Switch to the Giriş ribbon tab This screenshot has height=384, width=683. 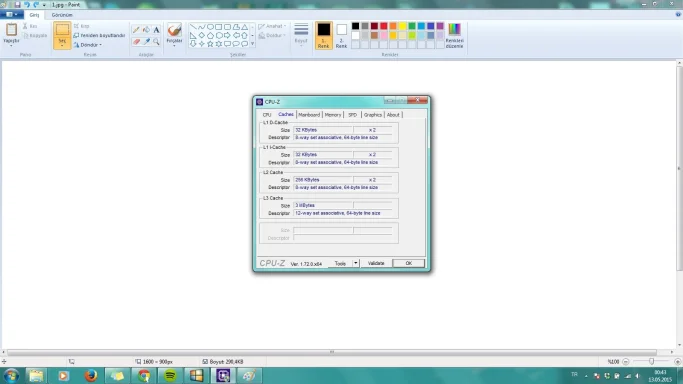34,15
